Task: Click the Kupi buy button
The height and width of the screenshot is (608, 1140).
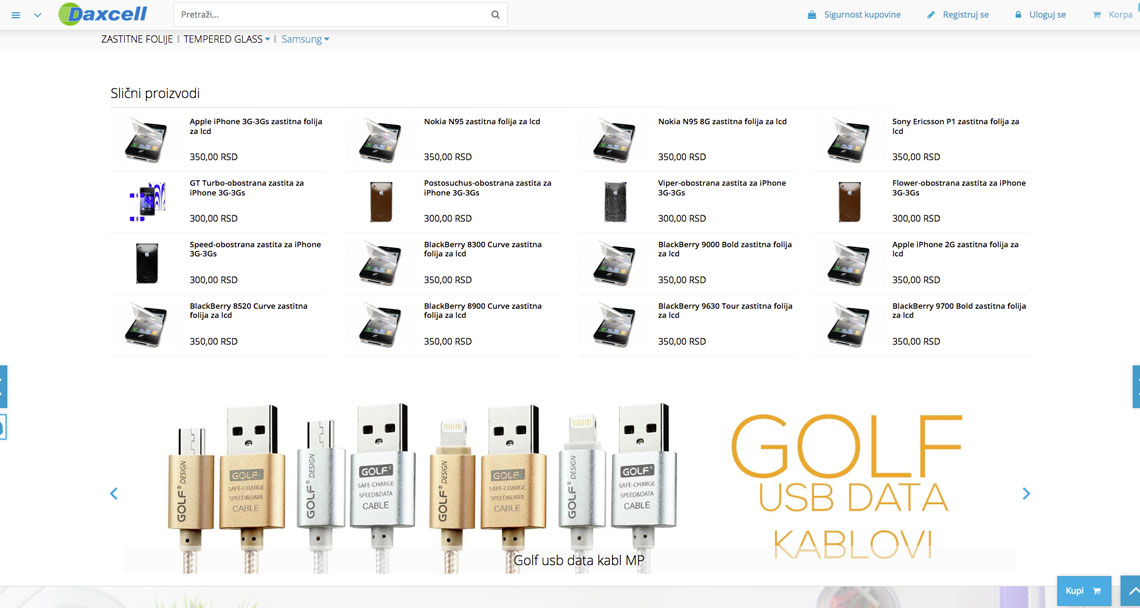Action: tap(1083, 591)
